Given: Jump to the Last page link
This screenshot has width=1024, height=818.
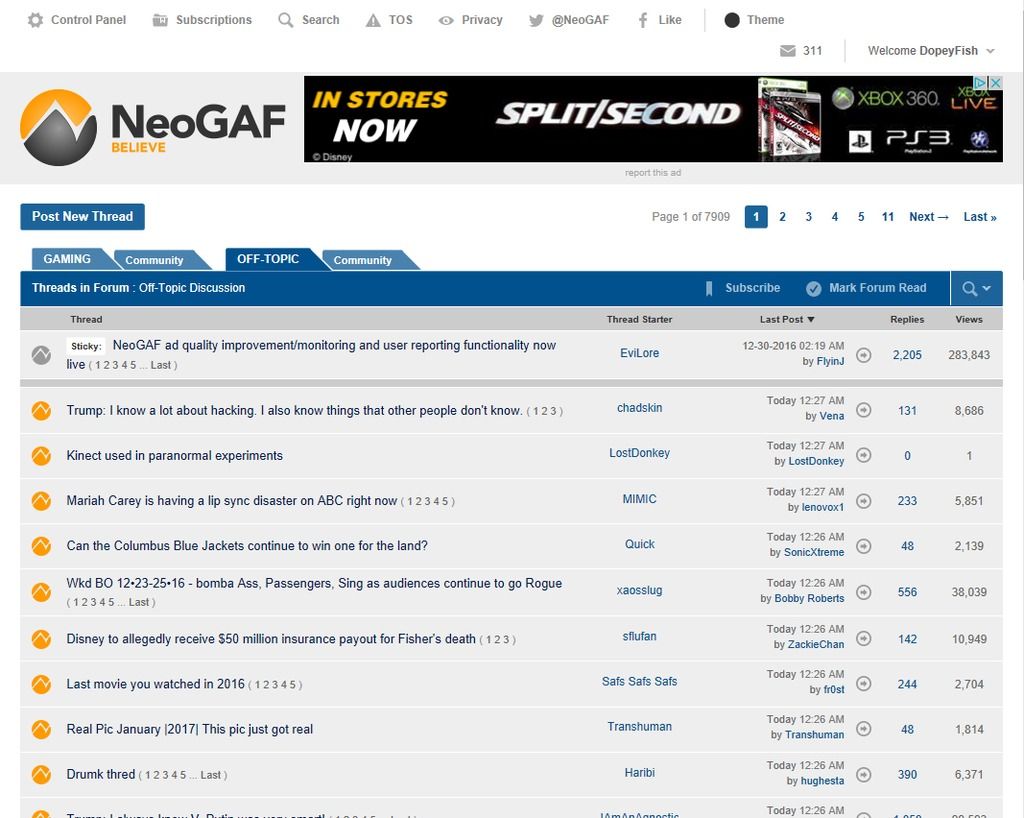Looking at the screenshot, I should coord(980,217).
